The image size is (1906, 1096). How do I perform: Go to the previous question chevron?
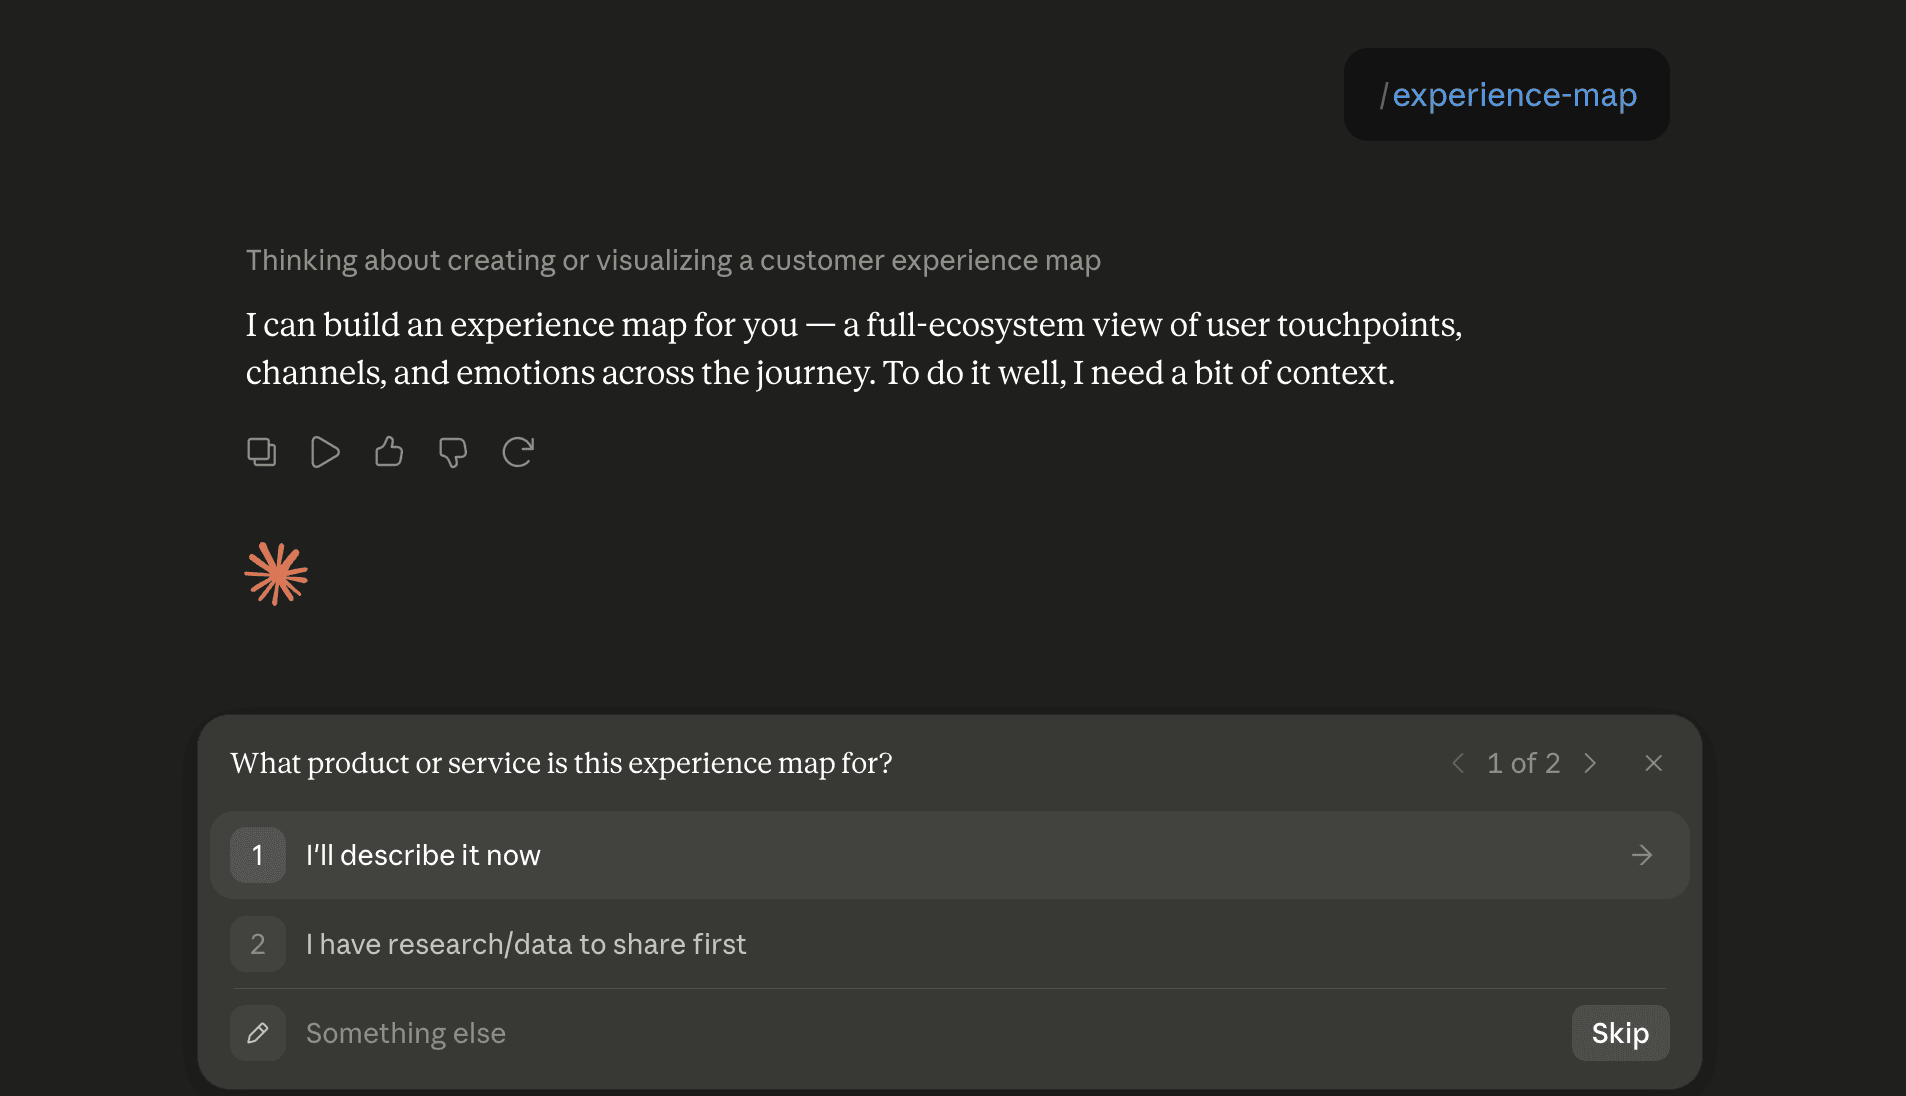click(x=1458, y=763)
